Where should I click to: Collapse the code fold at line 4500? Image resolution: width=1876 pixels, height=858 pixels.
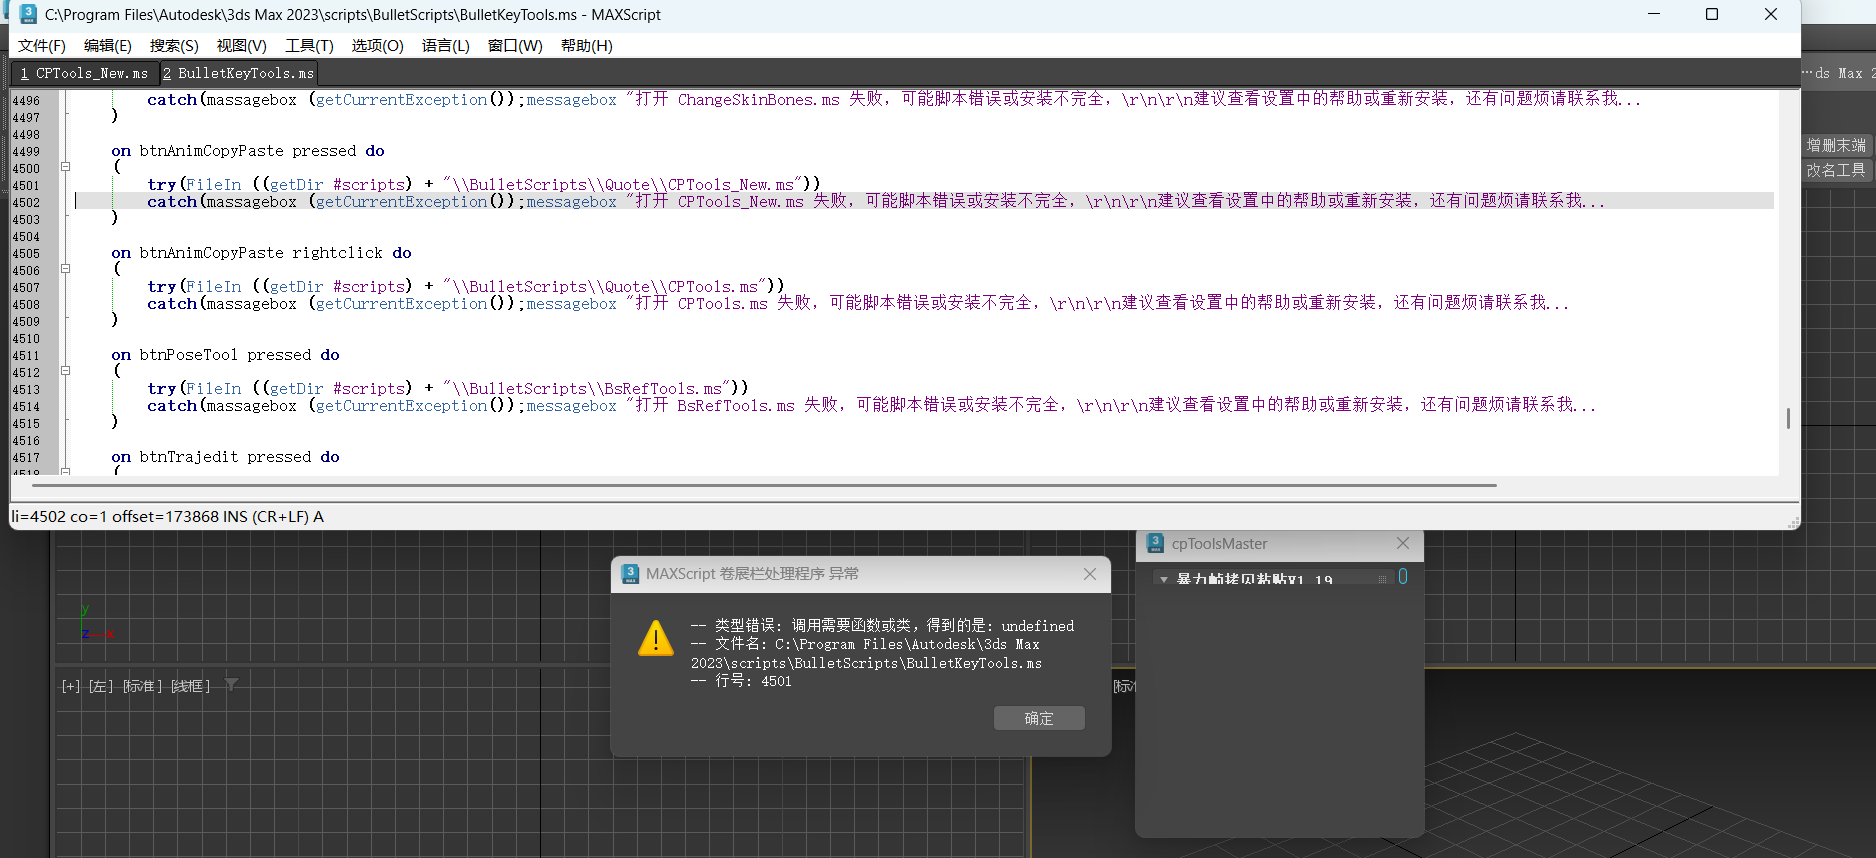click(x=65, y=167)
